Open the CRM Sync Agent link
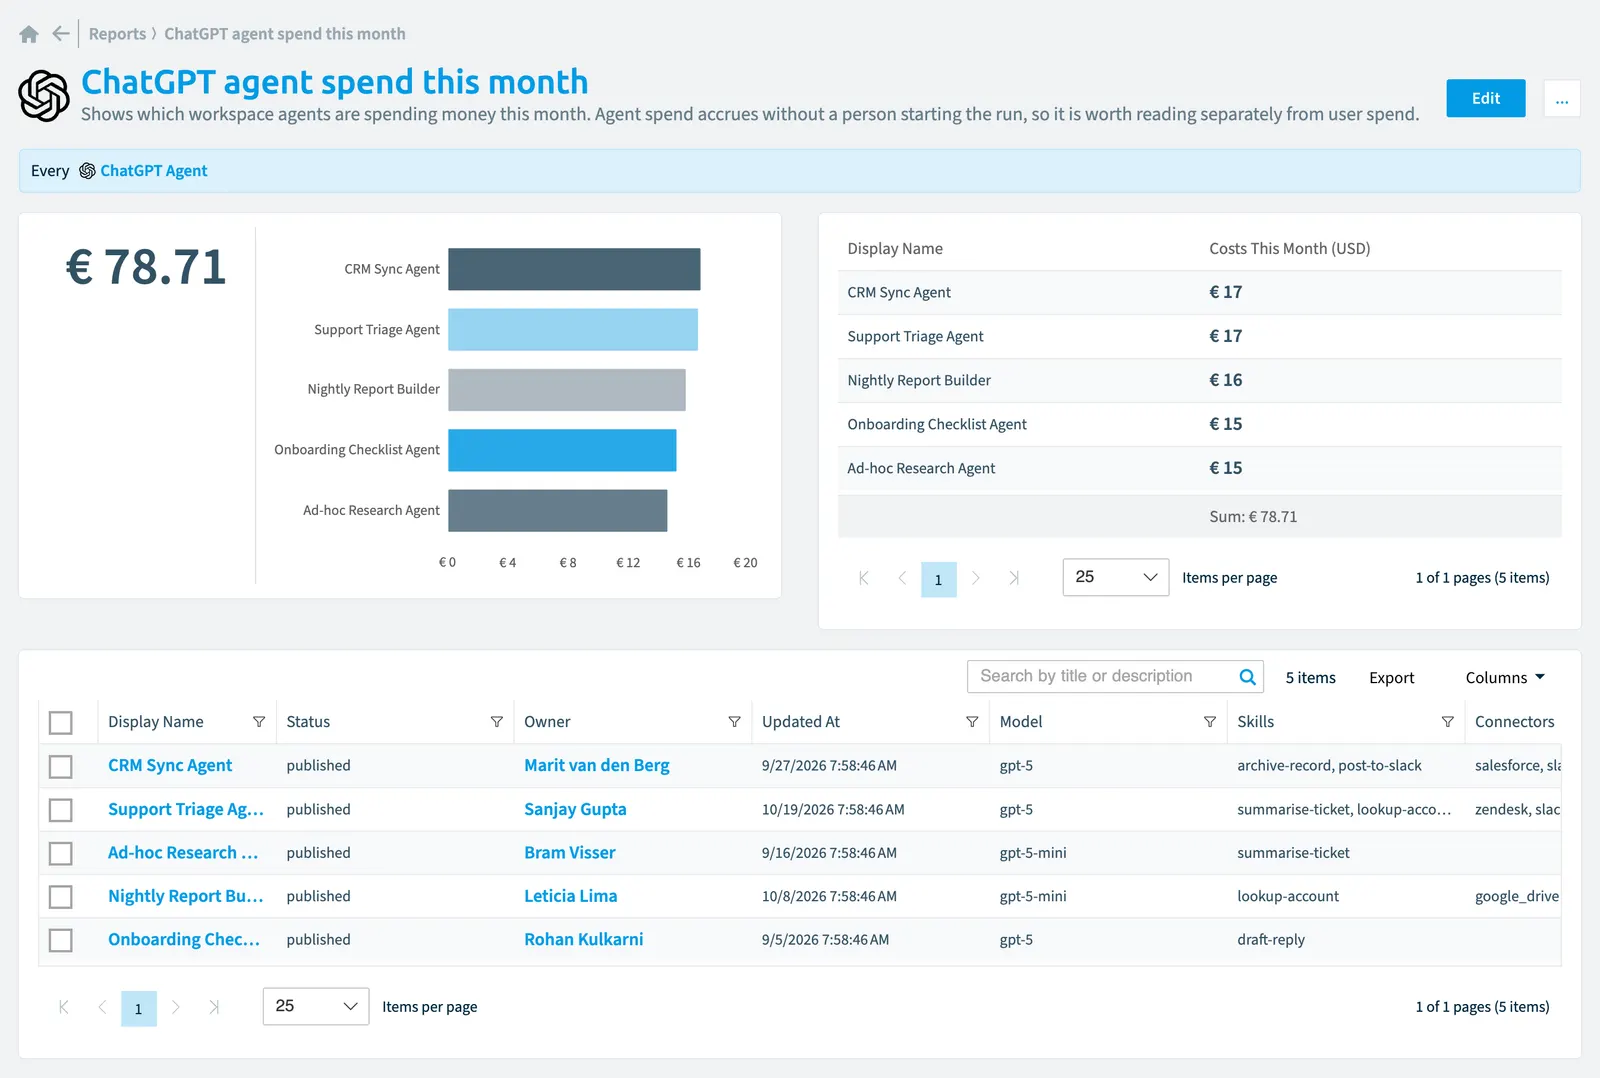 170,765
